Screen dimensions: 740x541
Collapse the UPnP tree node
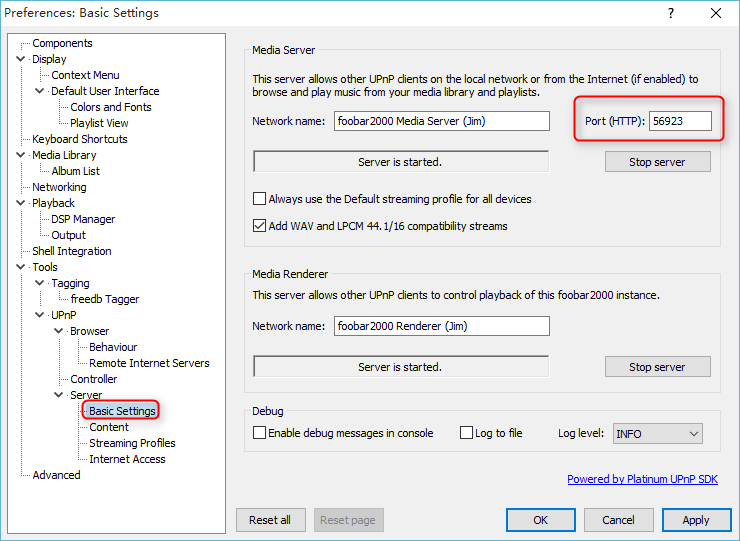tap(40, 315)
